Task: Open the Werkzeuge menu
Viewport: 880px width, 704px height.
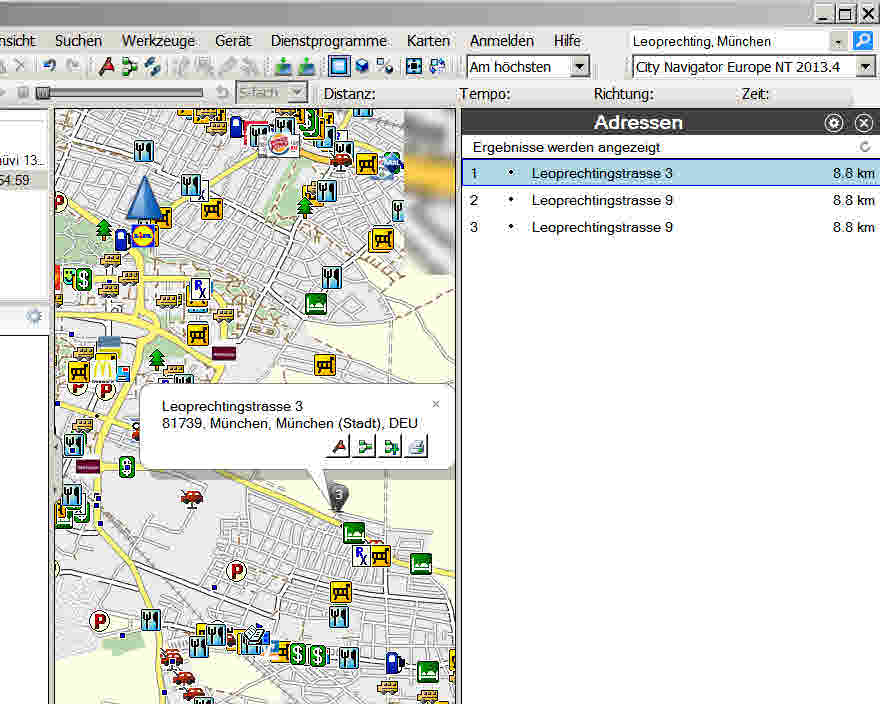Action: [158, 41]
